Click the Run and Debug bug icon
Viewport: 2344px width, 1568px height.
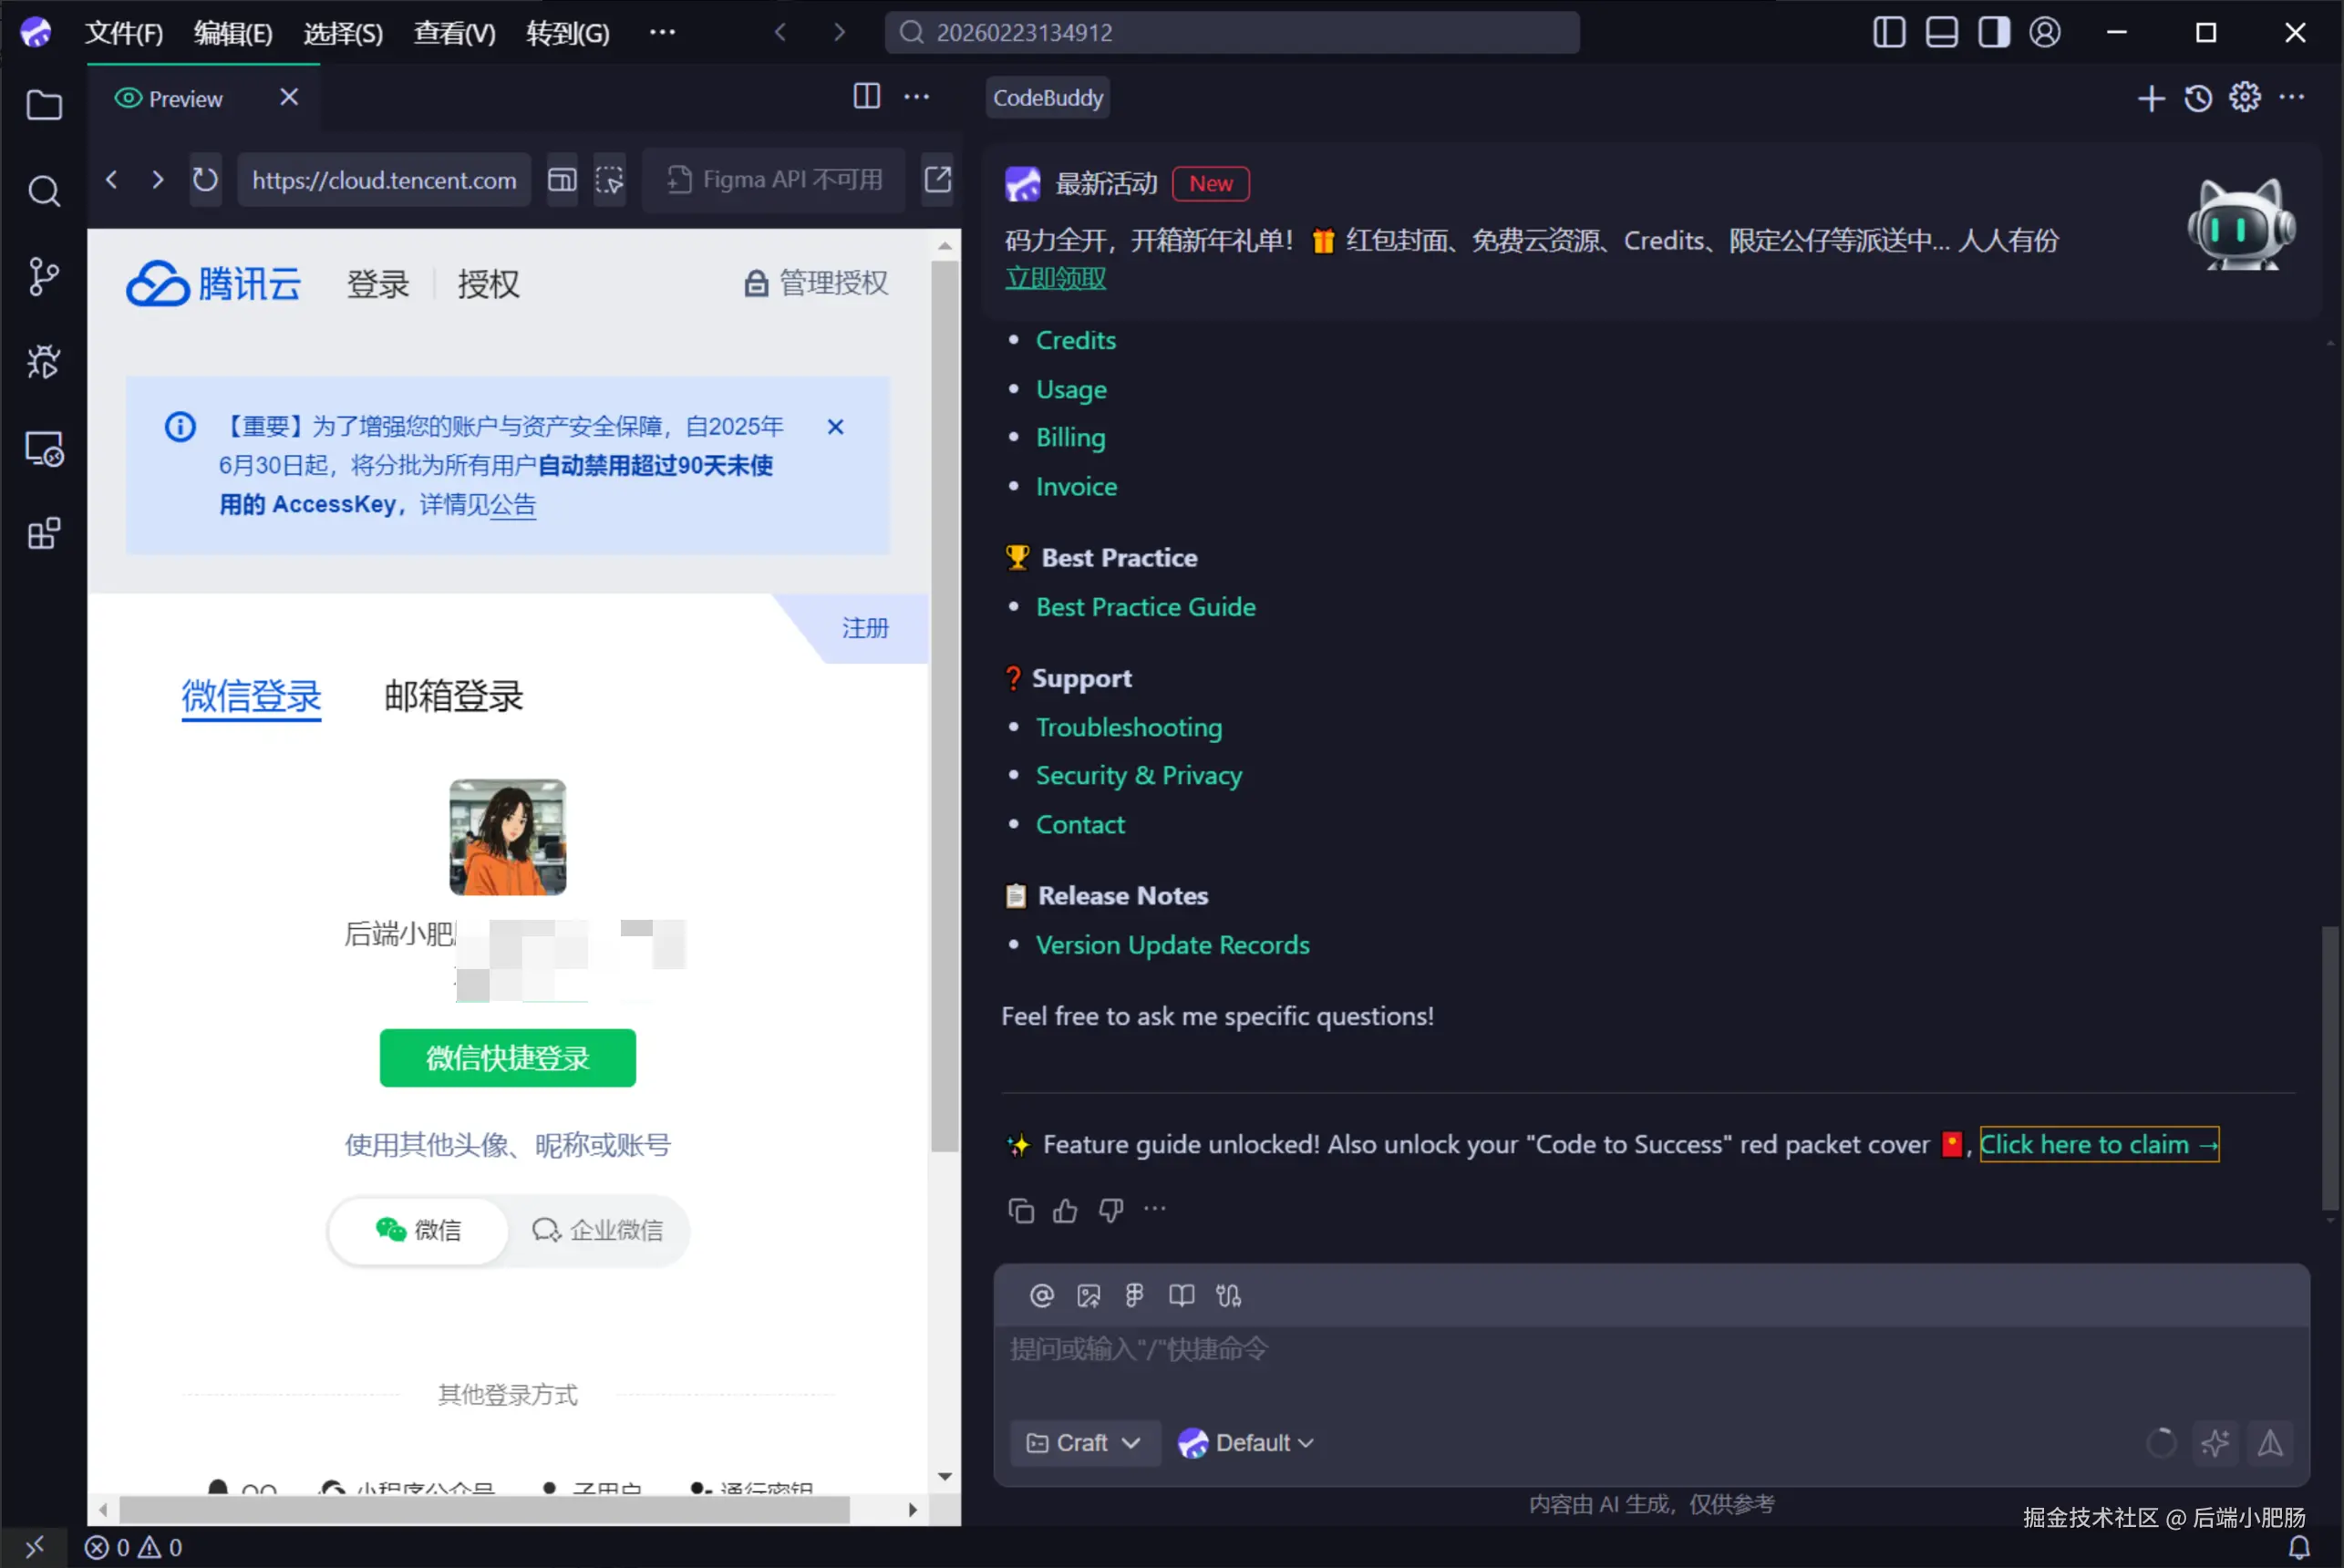point(43,361)
